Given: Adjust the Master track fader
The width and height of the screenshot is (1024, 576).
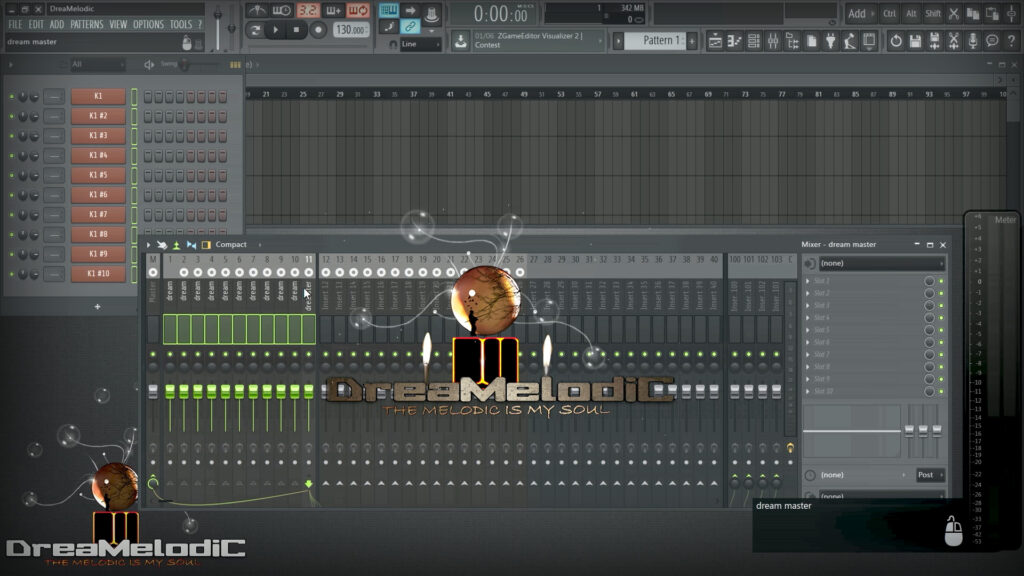Looking at the screenshot, I should pos(153,391).
